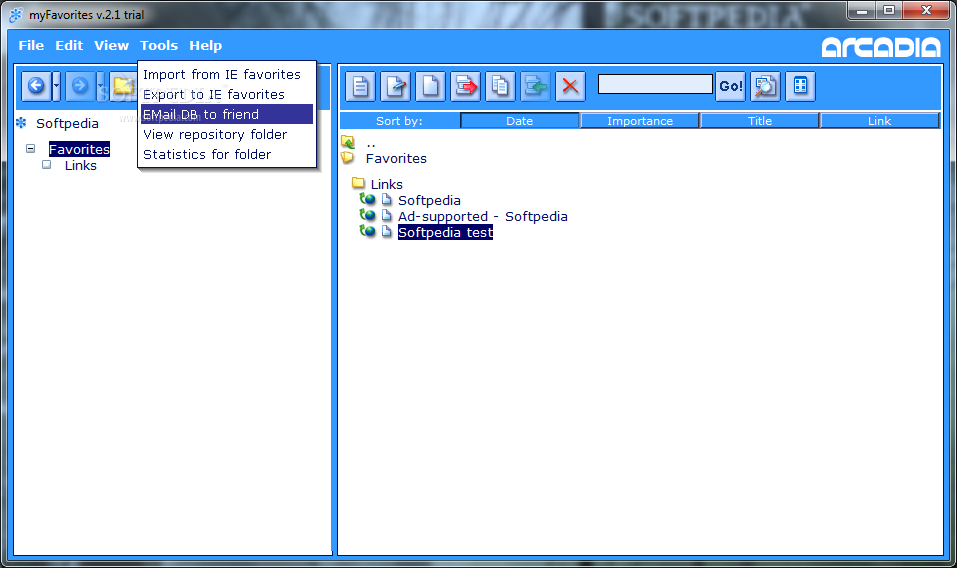Click the box beside Links tree node
The width and height of the screenshot is (957, 568).
46,165
